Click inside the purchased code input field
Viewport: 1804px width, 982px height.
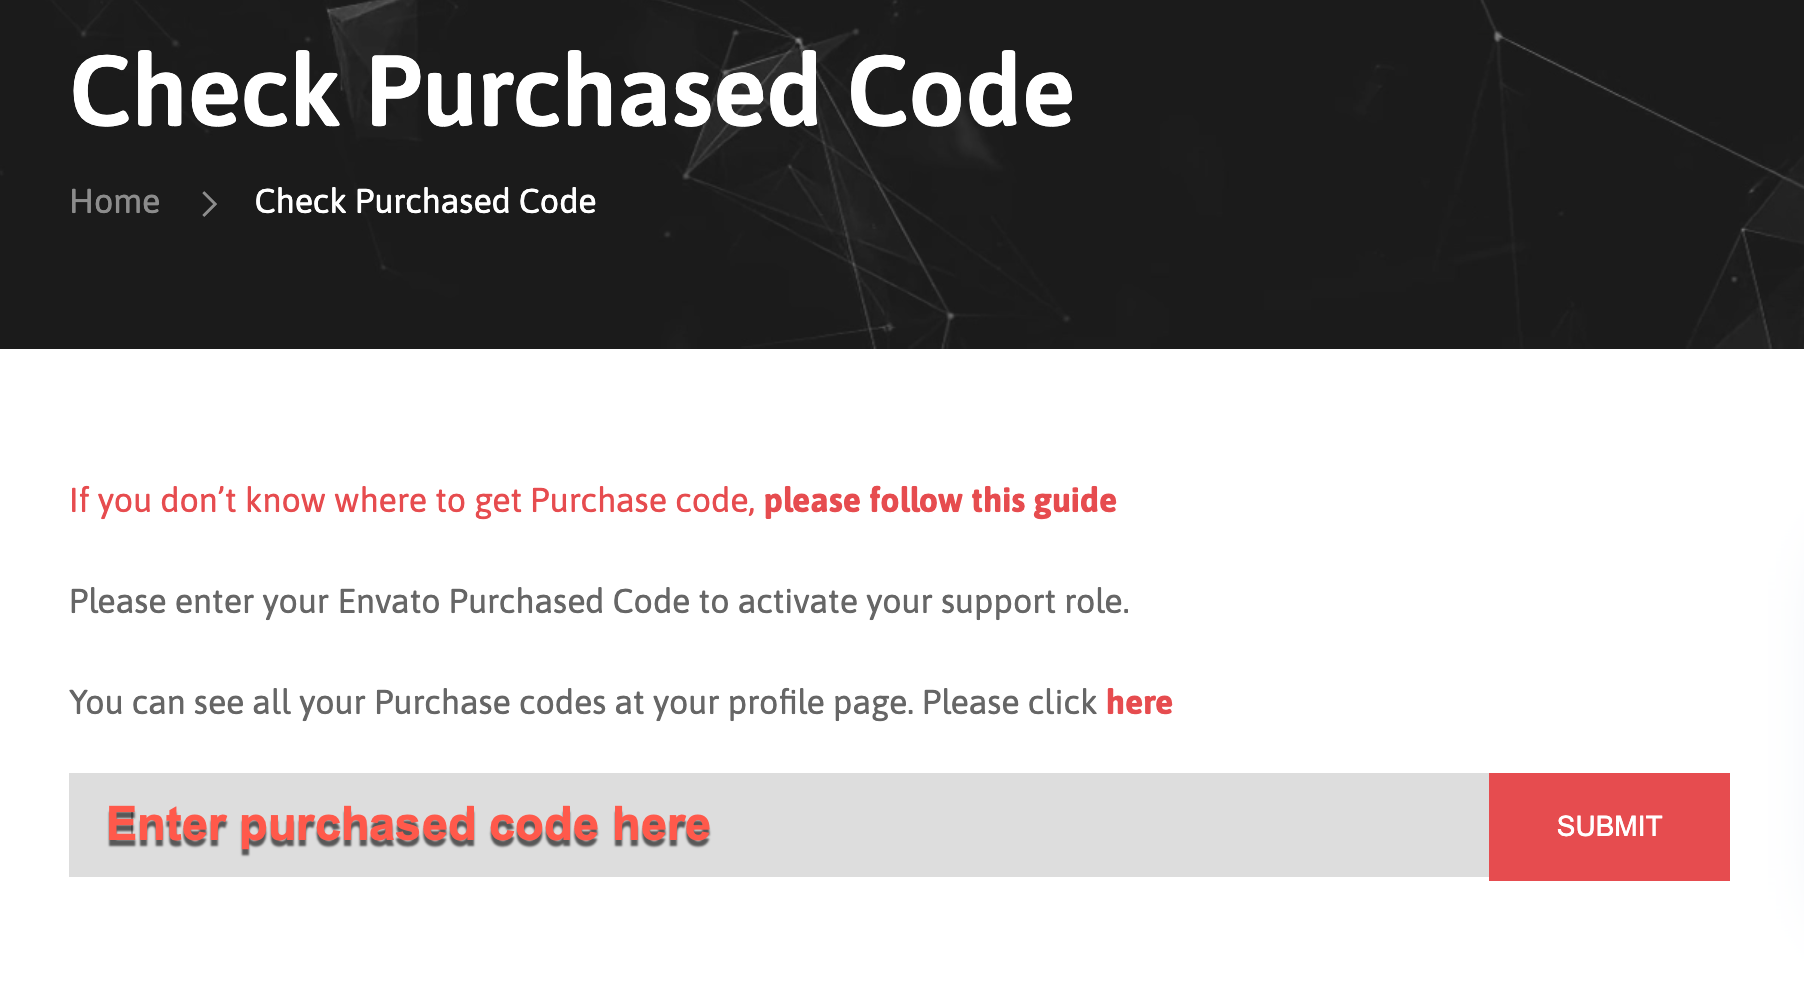click(700, 825)
